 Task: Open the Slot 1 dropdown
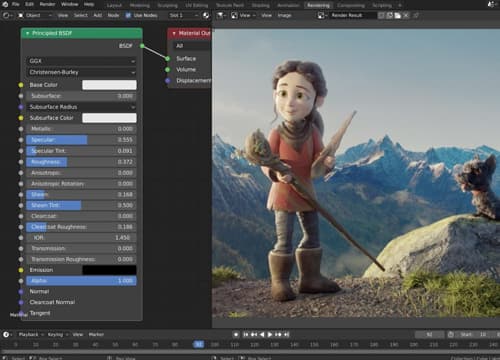coord(184,15)
